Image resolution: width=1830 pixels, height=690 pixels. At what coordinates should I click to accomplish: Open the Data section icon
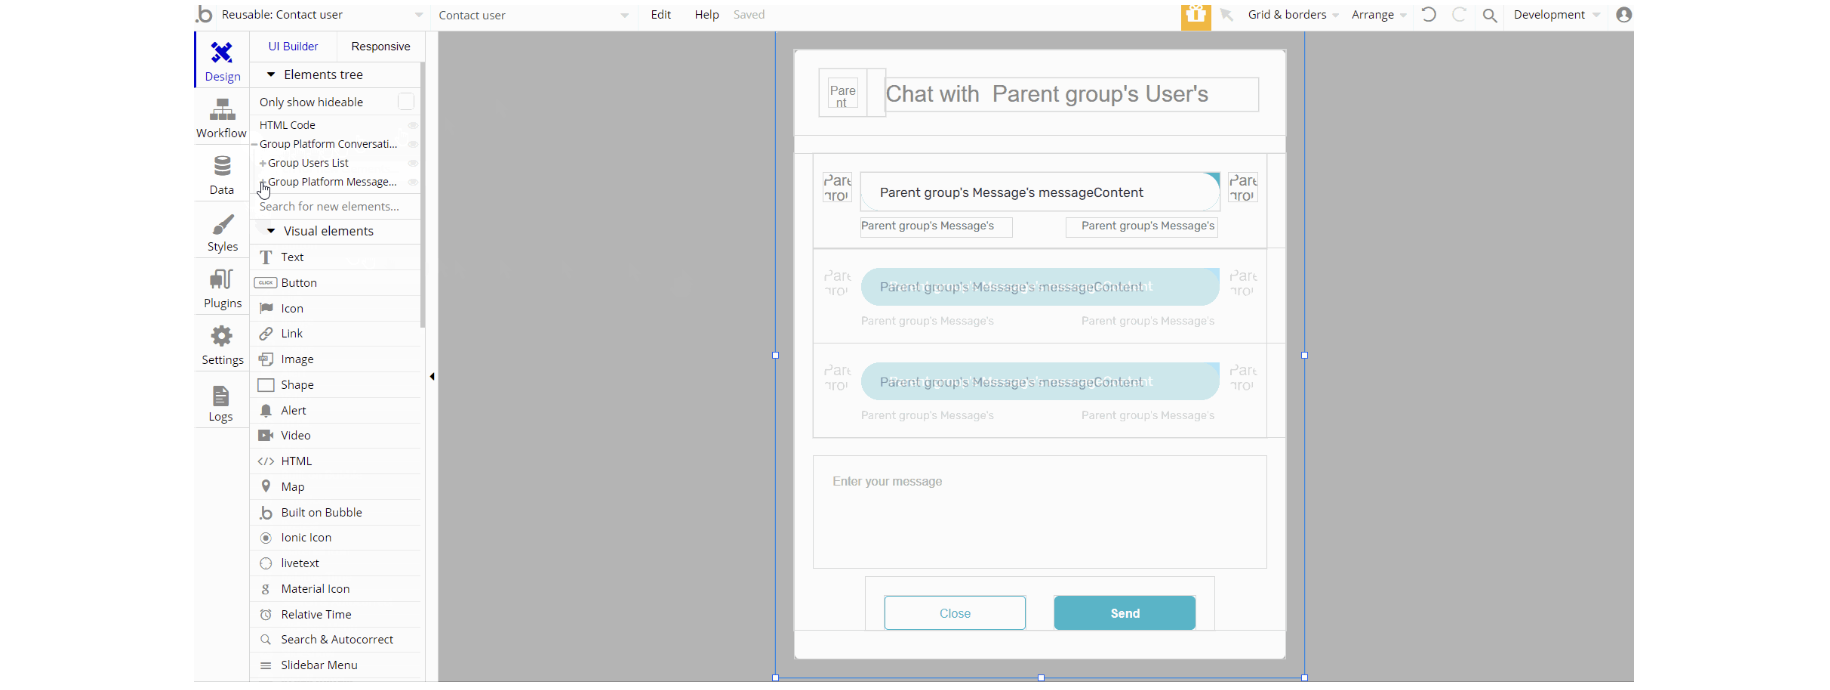pos(221,174)
